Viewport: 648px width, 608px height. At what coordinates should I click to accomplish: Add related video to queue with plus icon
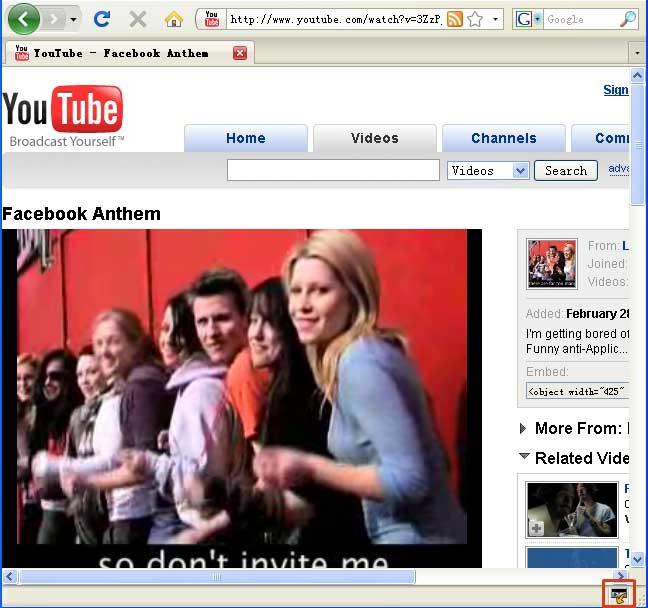pyautogui.click(x=536, y=528)
